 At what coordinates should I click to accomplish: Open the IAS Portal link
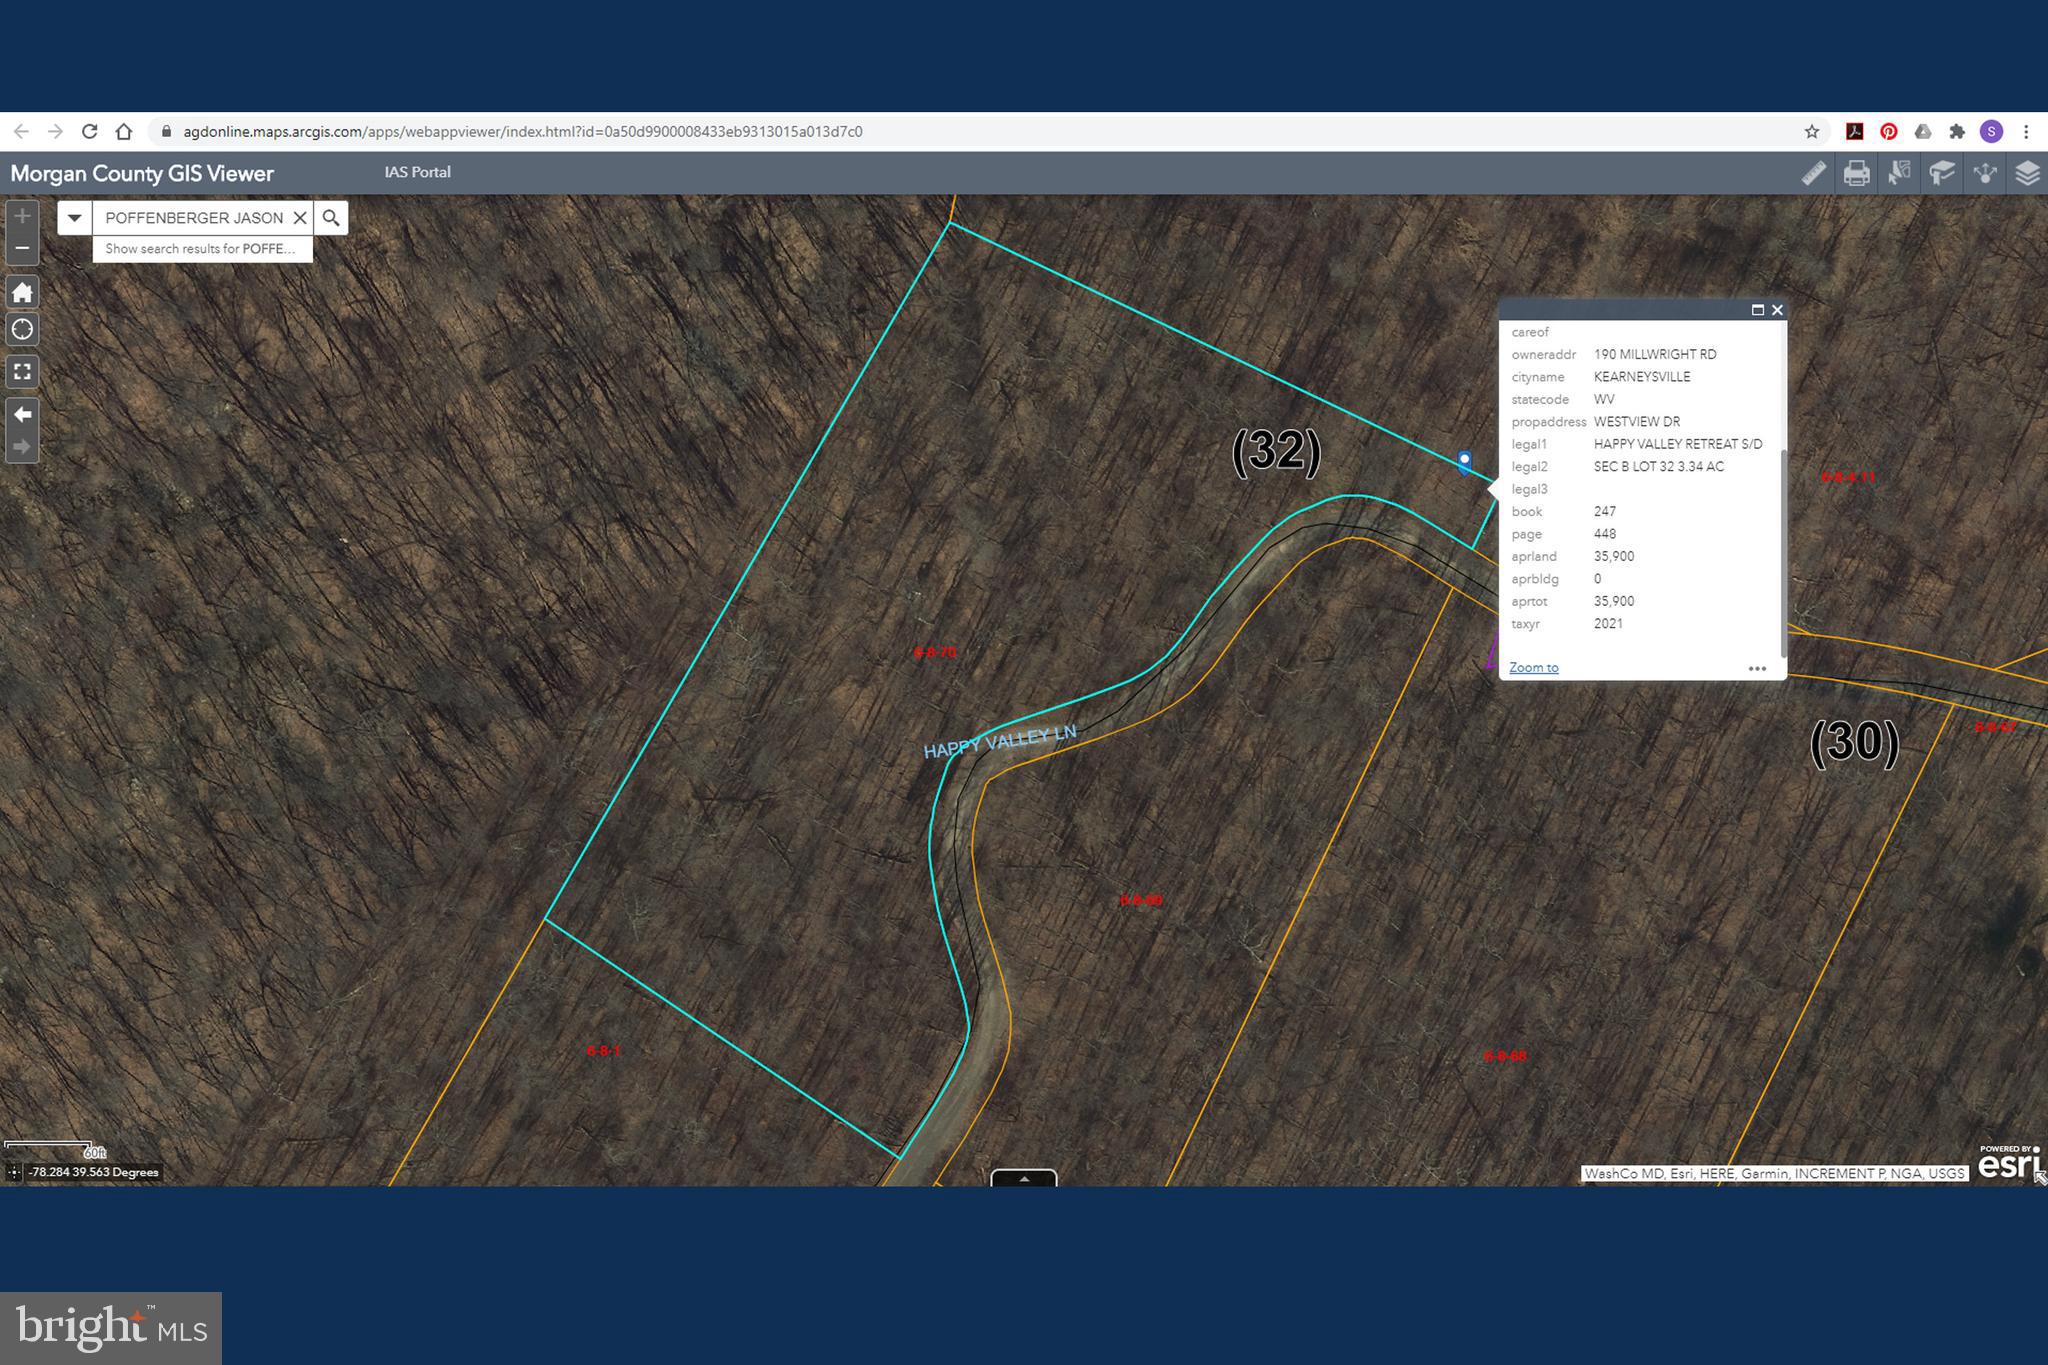point(417,172)
